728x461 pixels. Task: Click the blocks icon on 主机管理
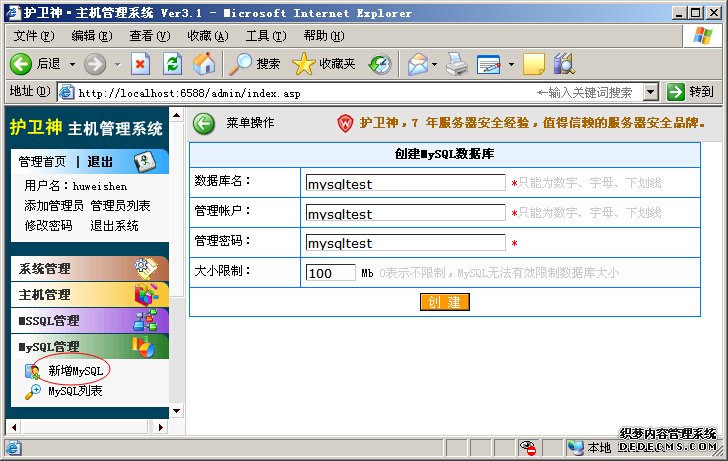click(x=146, y=294)
